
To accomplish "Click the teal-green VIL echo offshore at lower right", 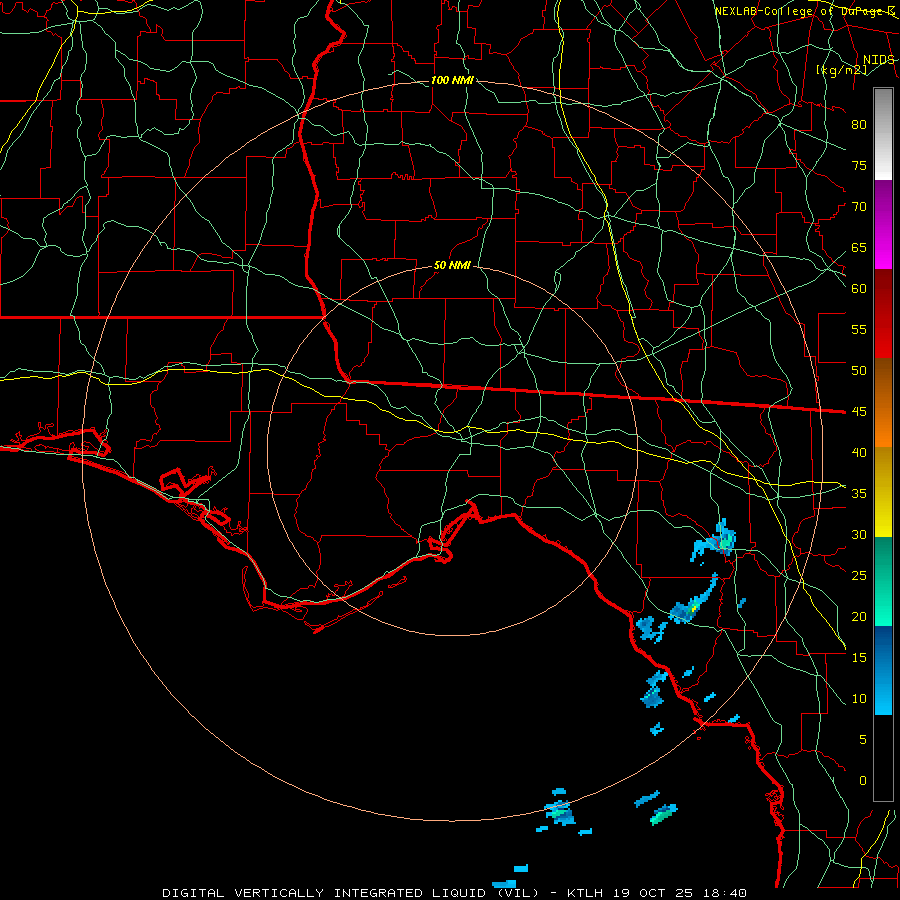I will coord(664,814).
